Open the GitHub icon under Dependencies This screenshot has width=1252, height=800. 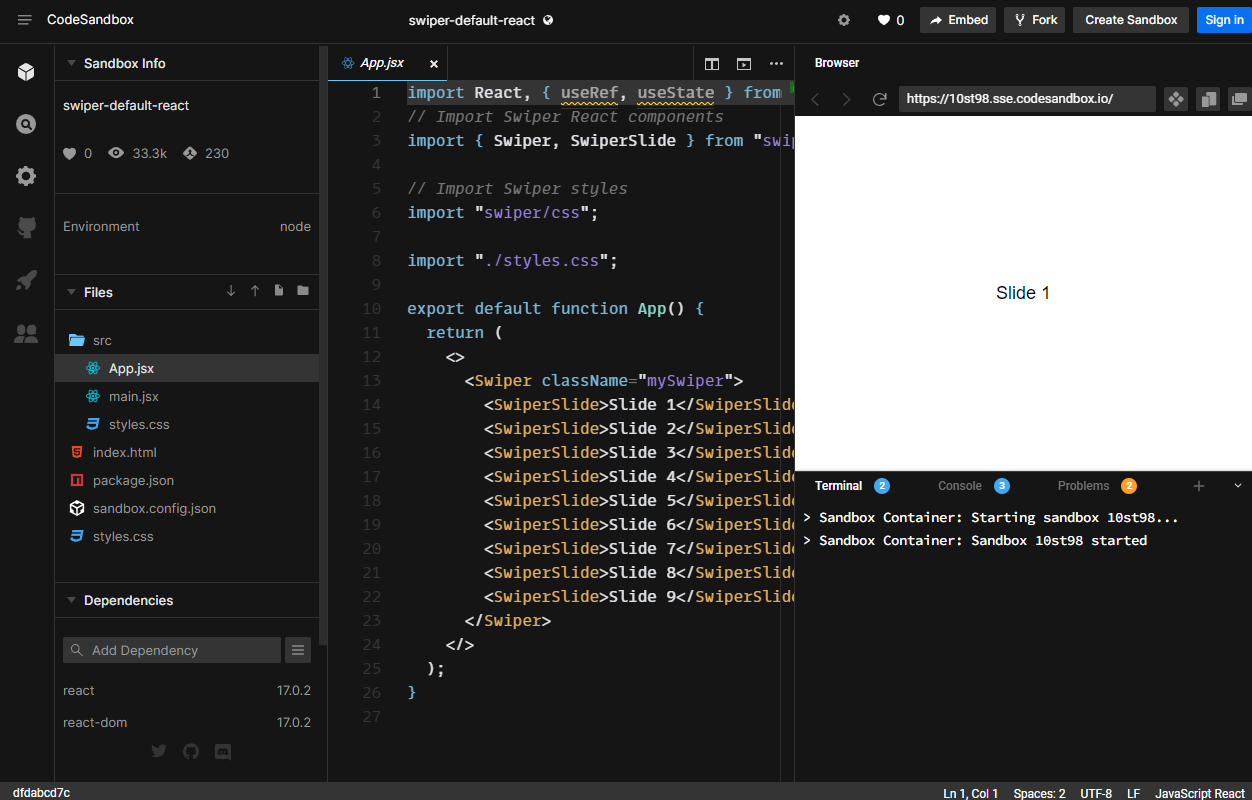tap(191, 751)
